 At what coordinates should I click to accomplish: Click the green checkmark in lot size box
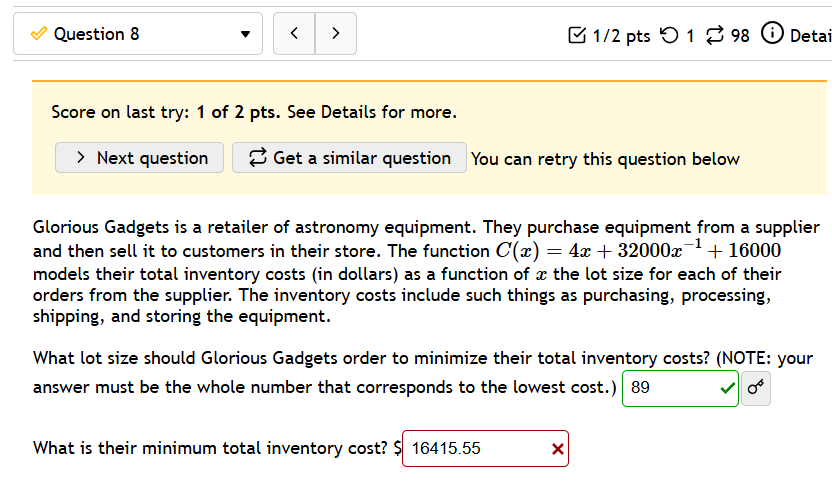click(726, 388)
